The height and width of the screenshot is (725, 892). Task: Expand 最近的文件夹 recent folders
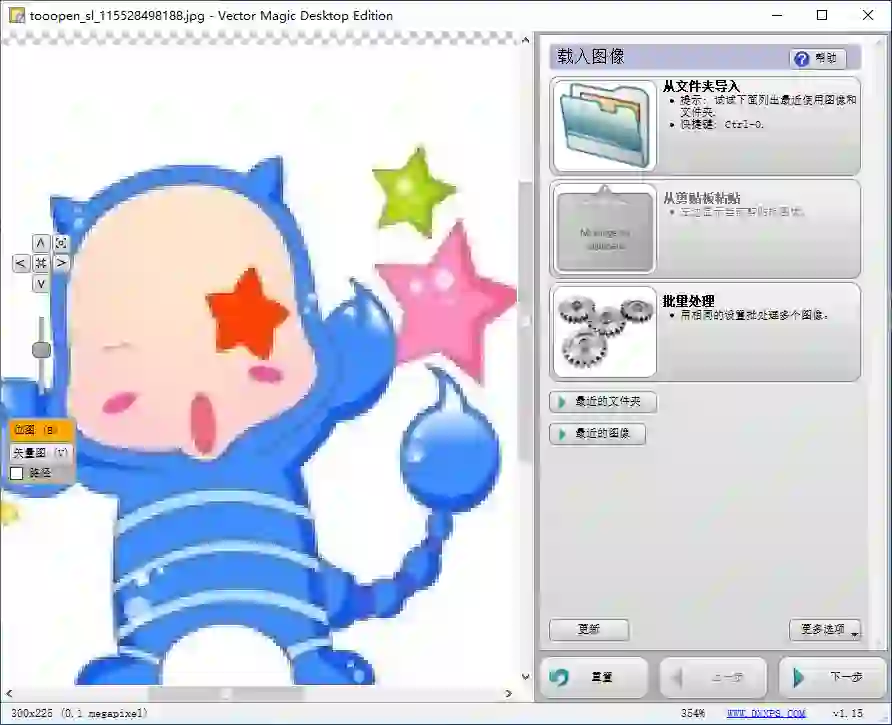coord(603,402)
